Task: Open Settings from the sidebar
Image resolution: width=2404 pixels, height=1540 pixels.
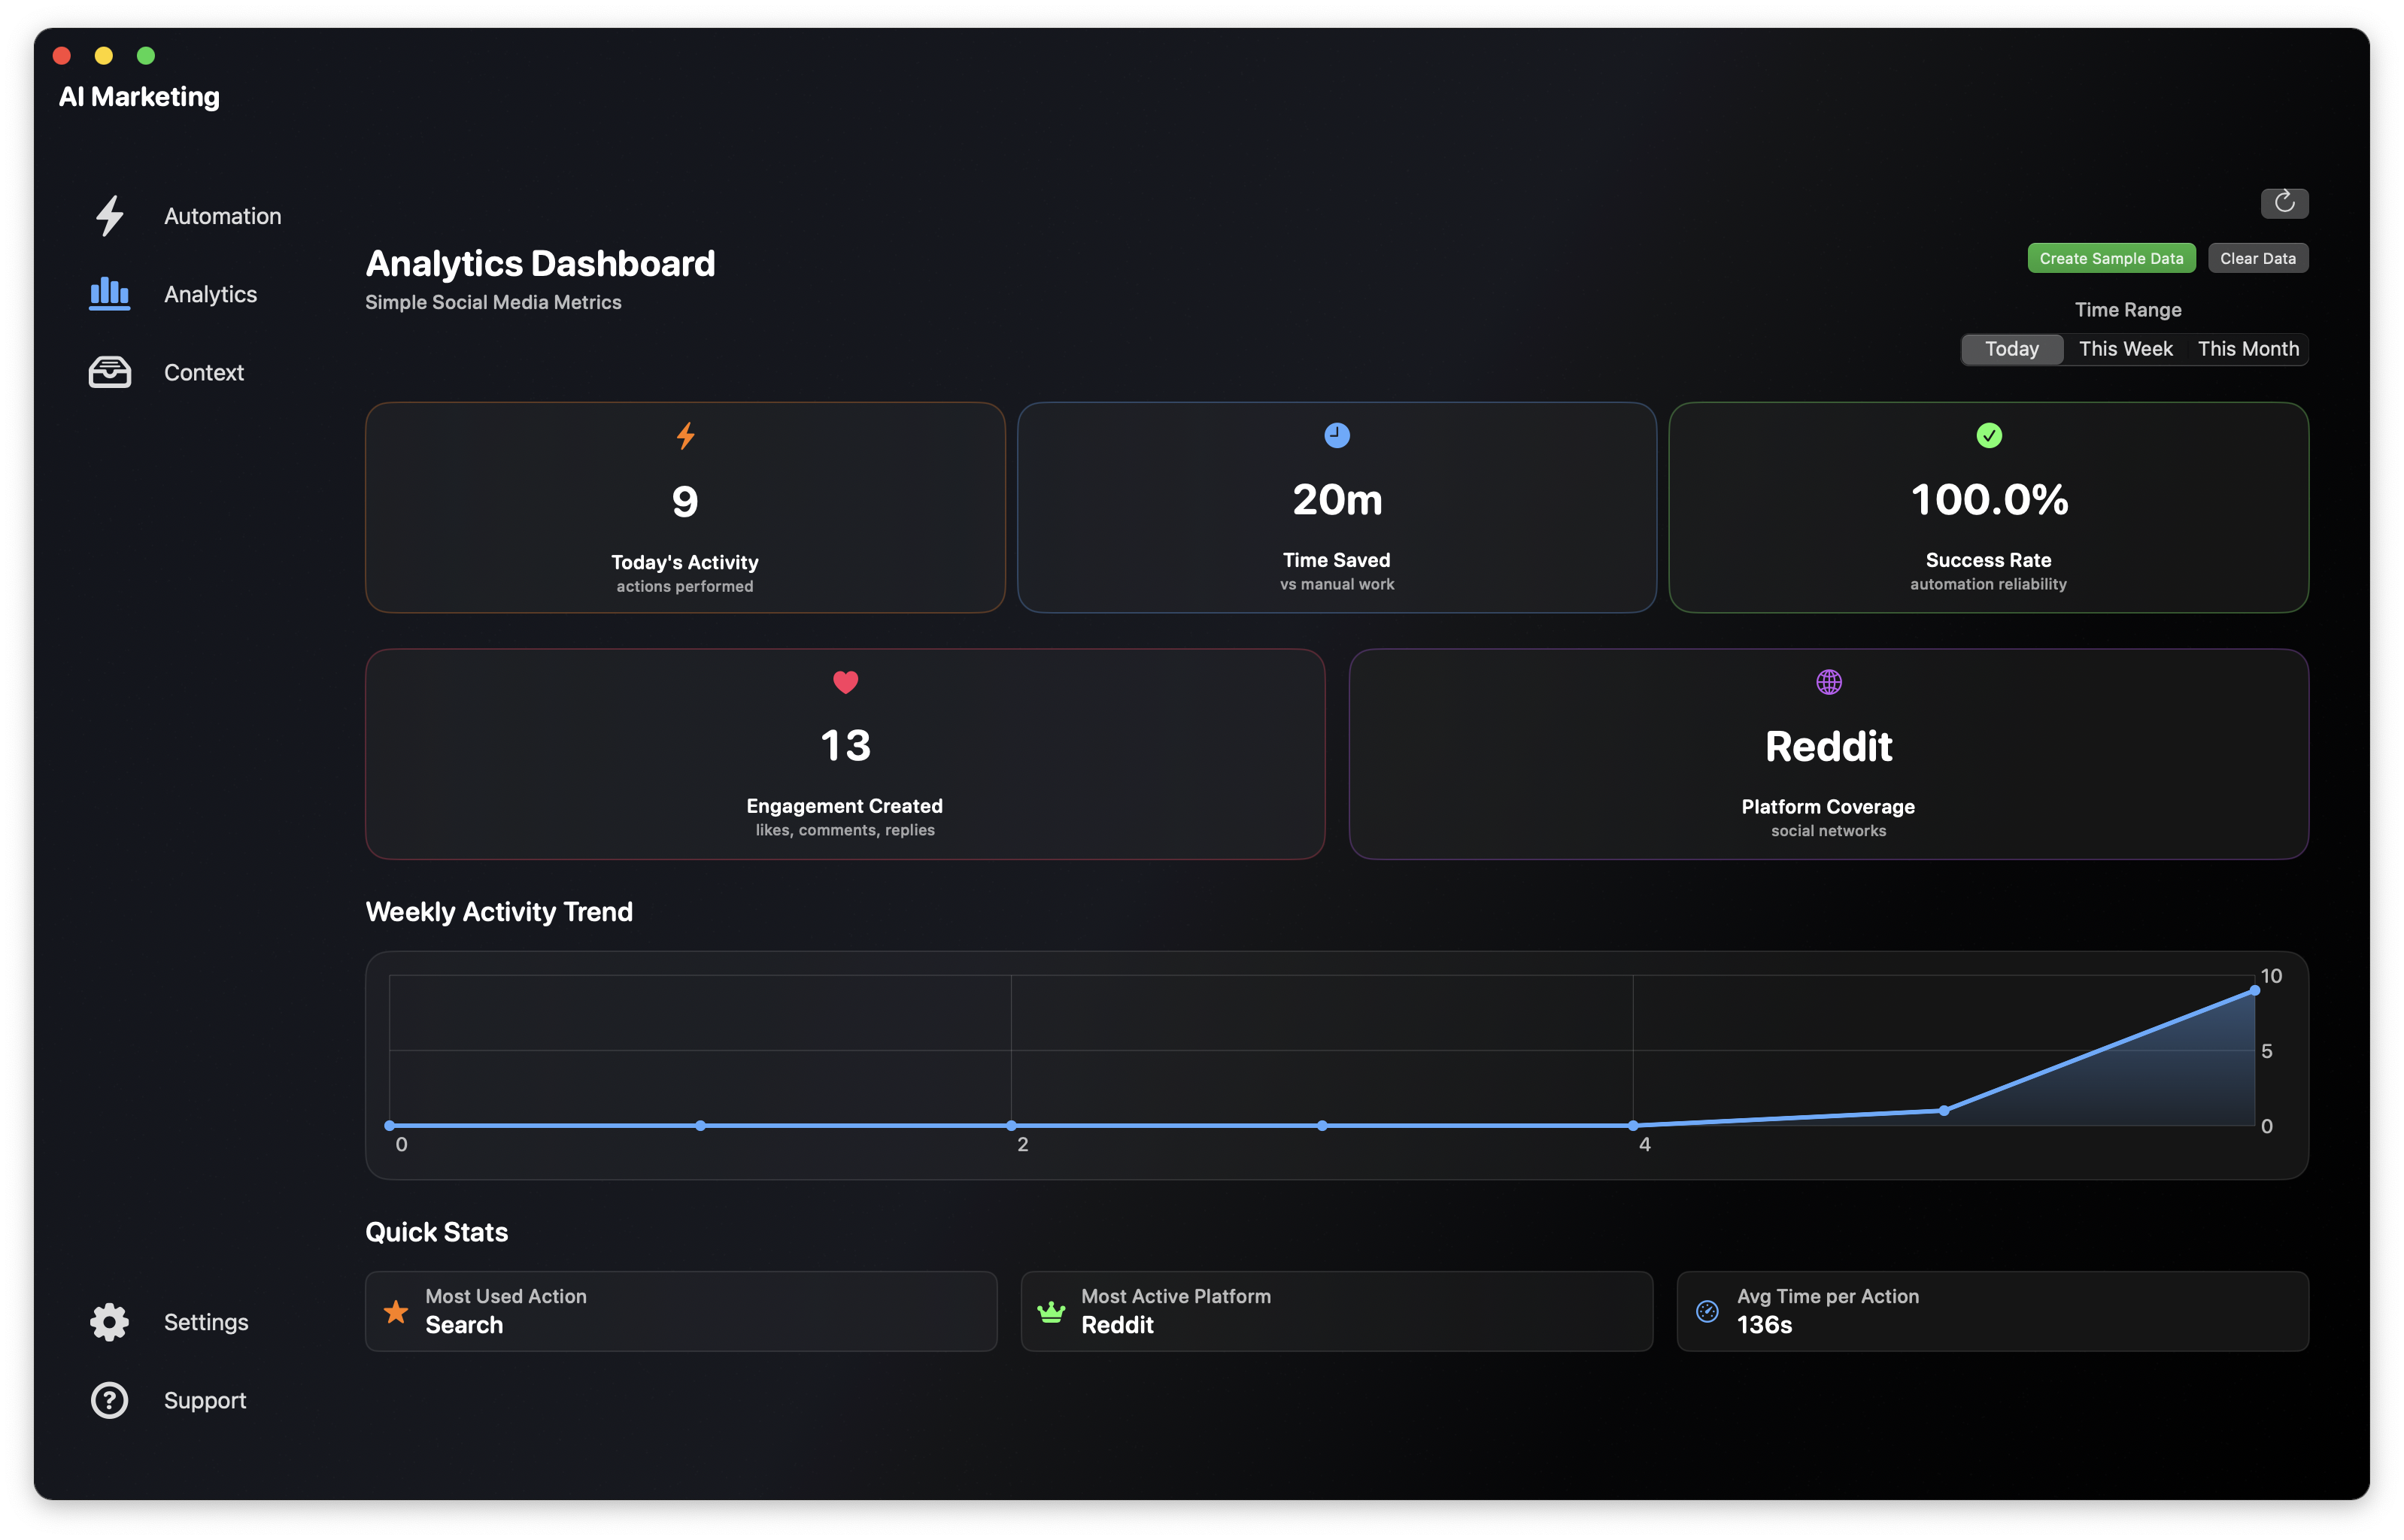Action: 206,1322
